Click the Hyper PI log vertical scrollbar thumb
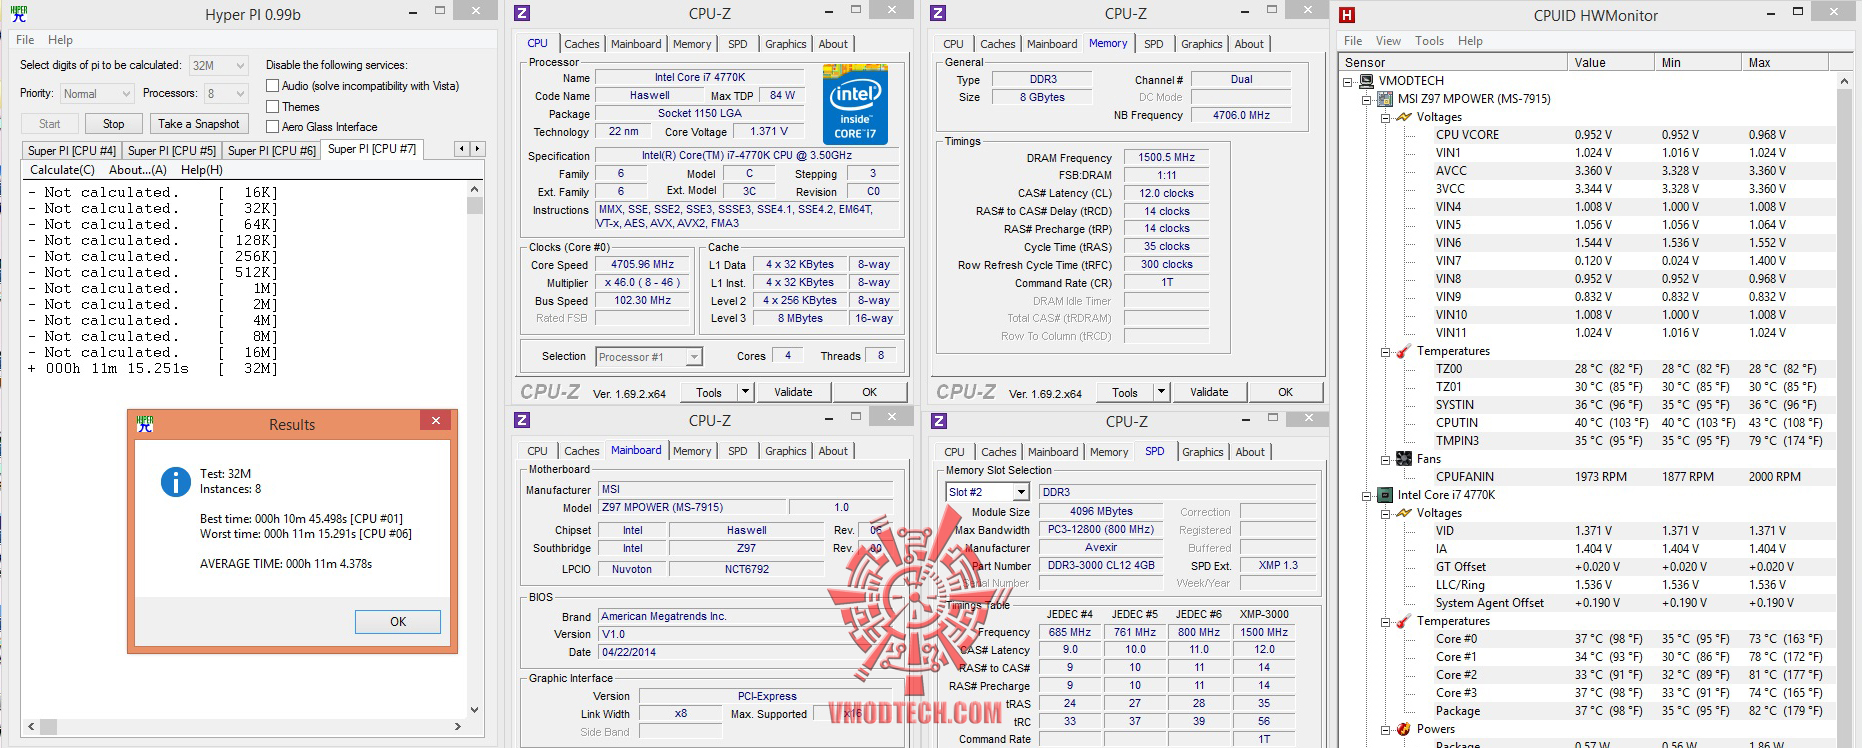Screen dimensions: 1862x748 [x=474, y=205]
